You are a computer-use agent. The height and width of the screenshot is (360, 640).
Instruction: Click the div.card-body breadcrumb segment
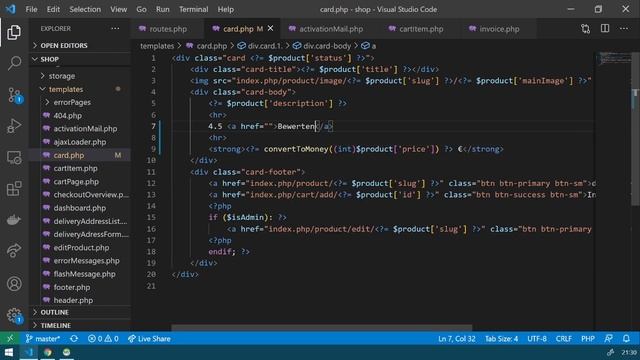322,46
